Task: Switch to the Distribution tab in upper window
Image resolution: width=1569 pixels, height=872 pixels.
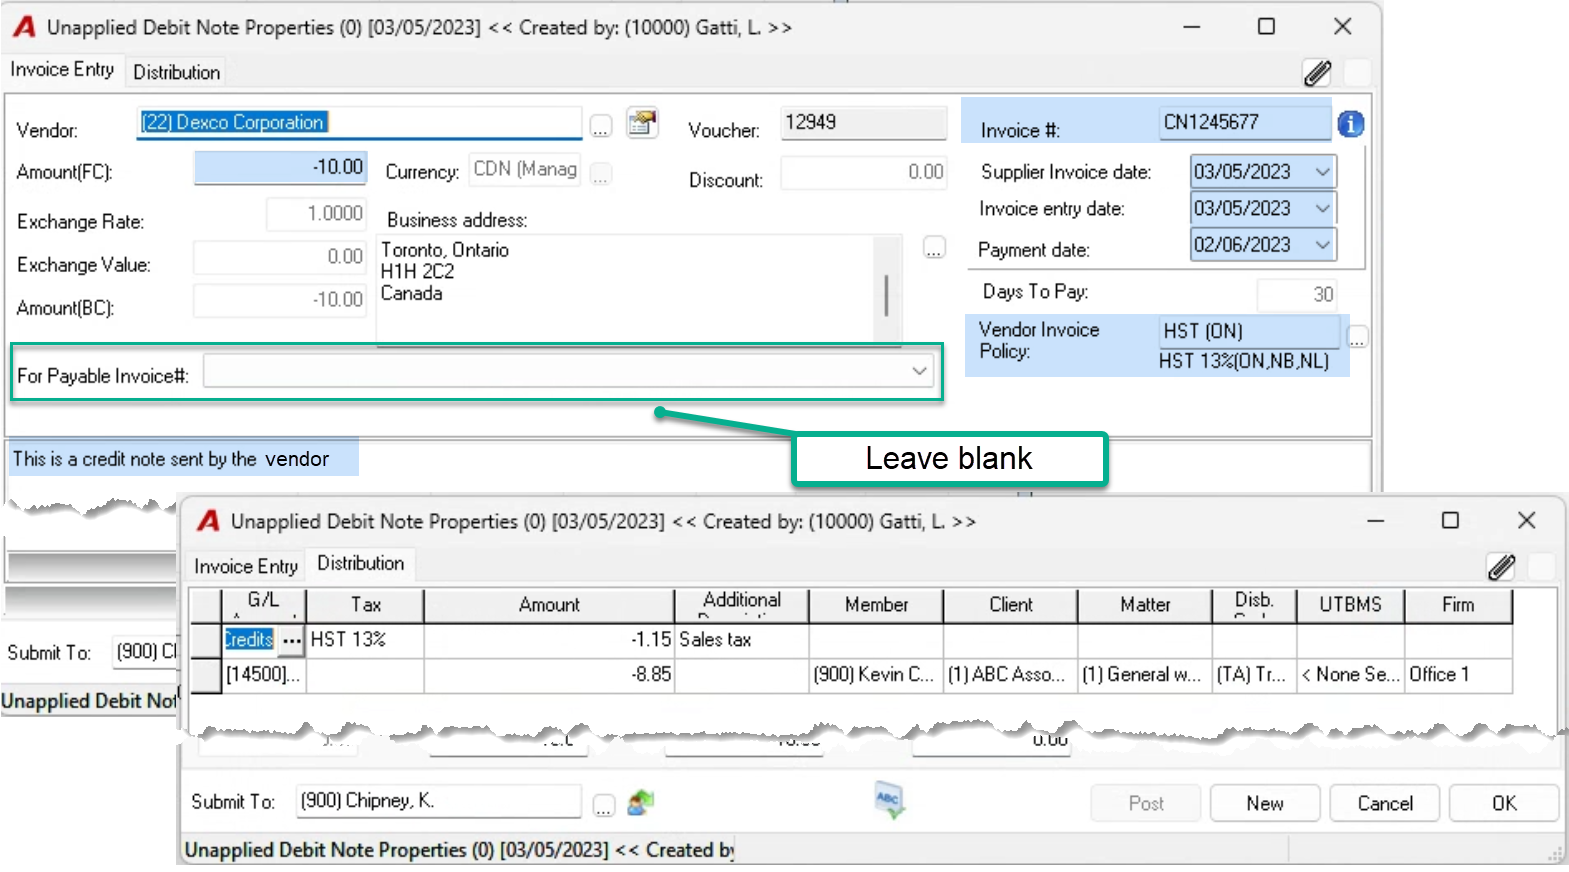Action: [176, 72]
